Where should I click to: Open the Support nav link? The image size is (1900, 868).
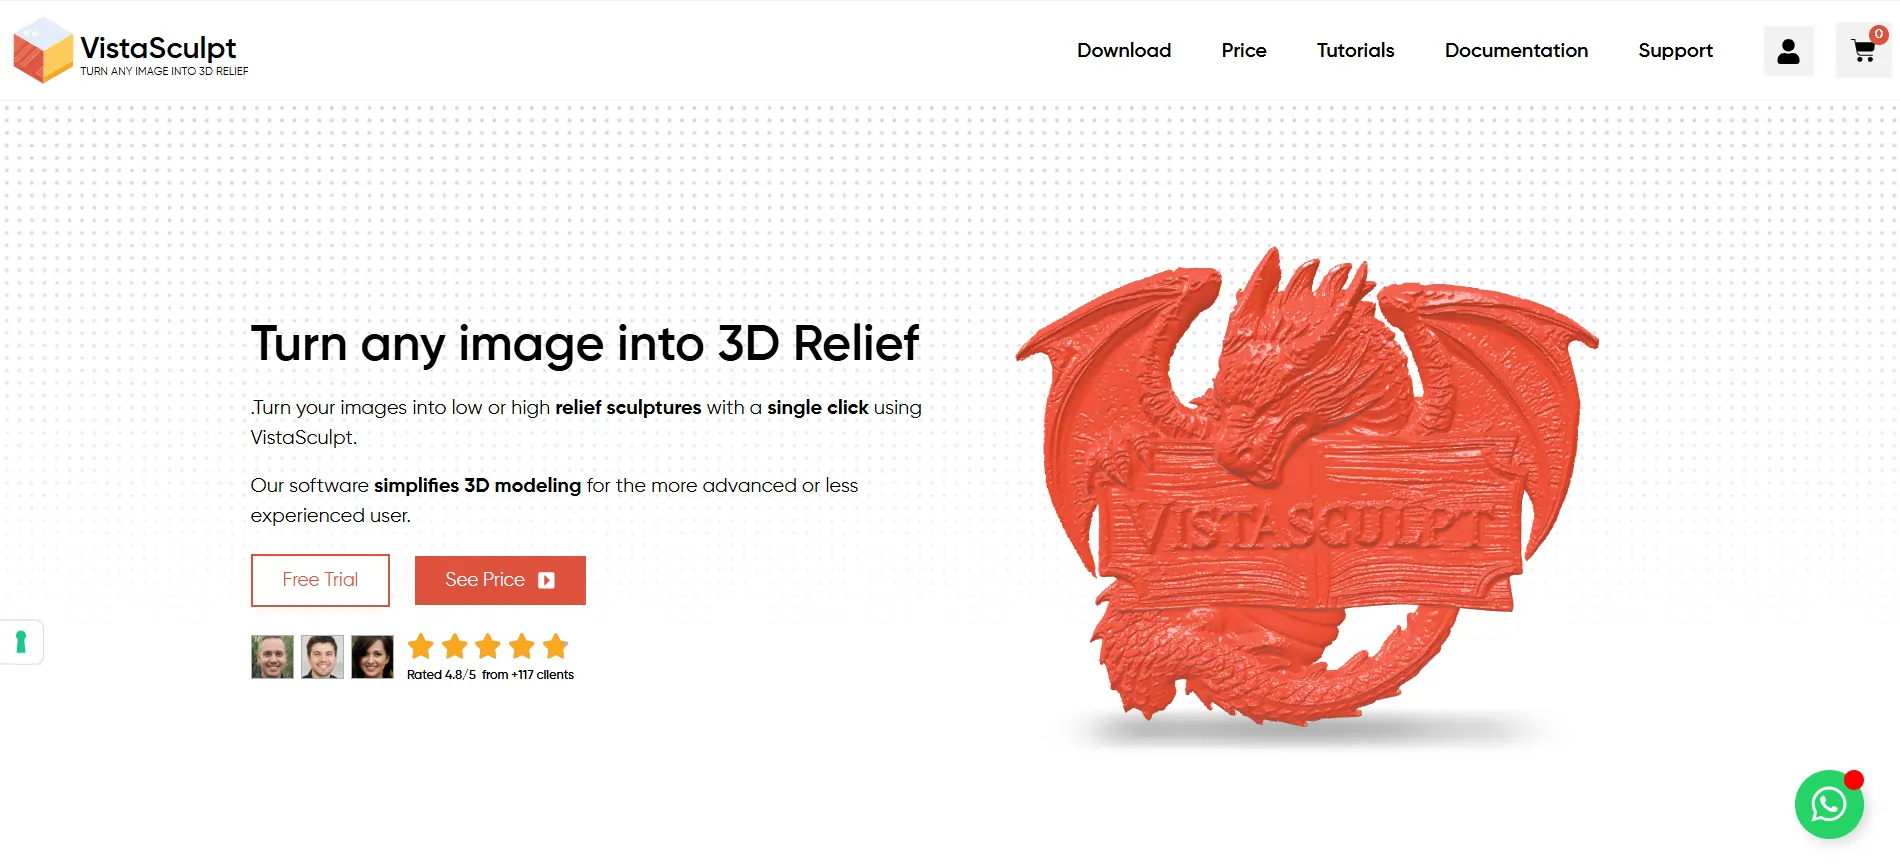pos(1675,51)
